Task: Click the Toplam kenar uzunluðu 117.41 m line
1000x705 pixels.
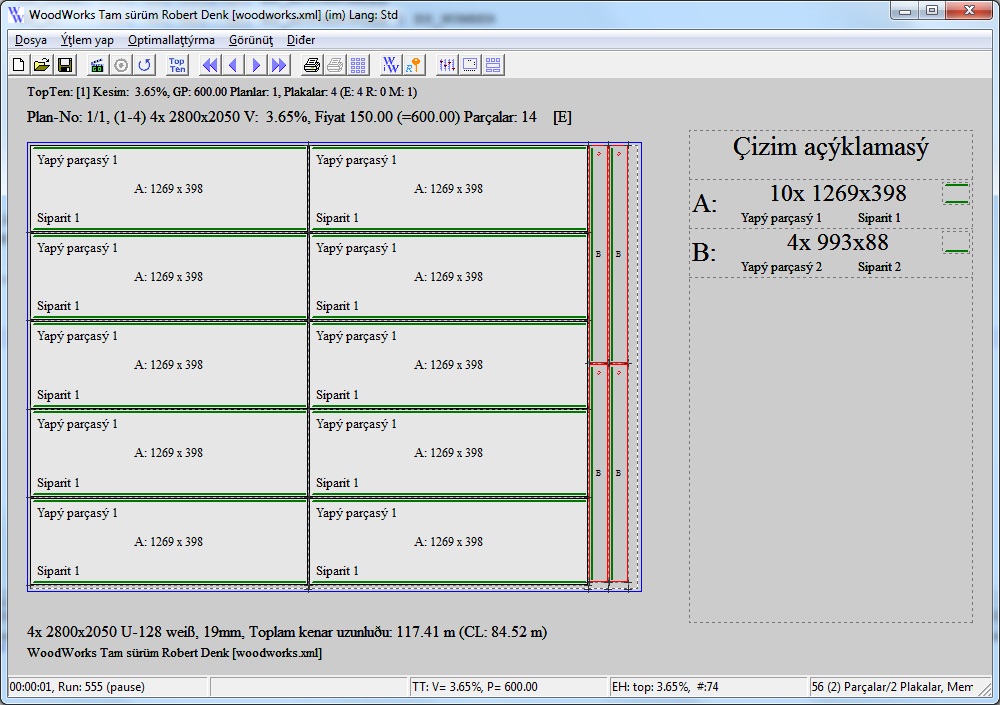Action: coord(287,632)
